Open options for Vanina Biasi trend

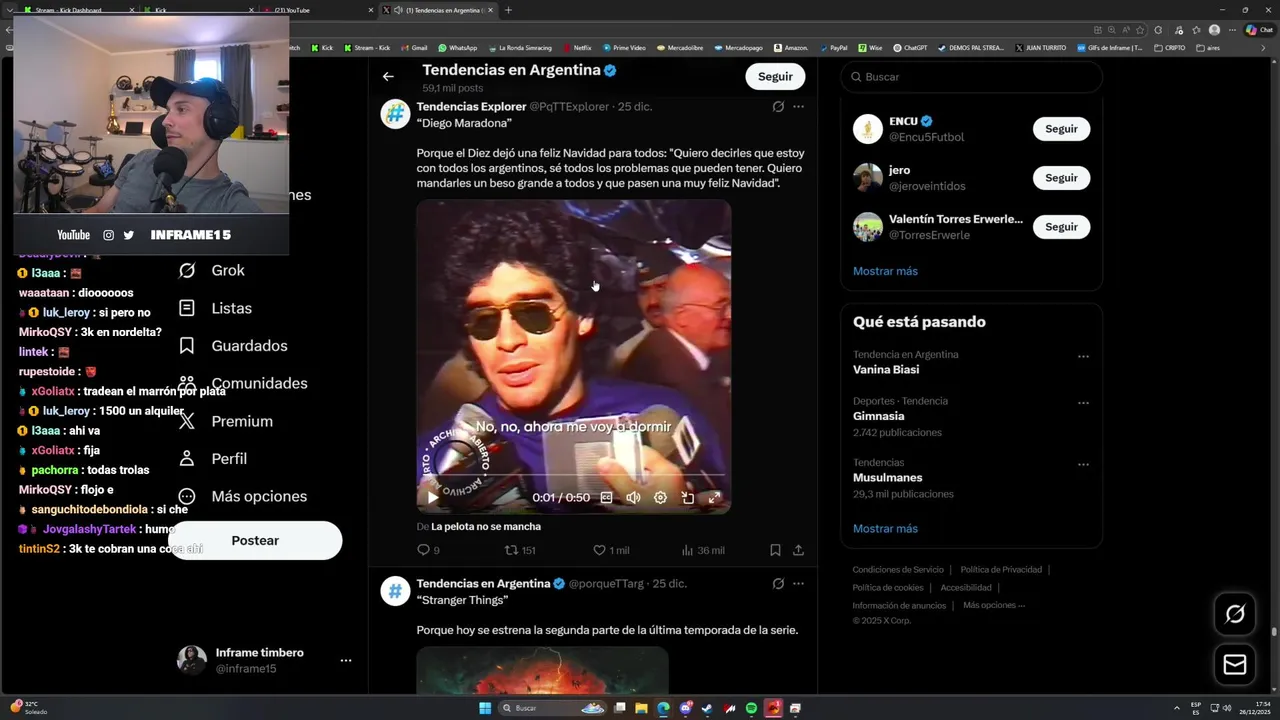click(x=1083, y=357)
